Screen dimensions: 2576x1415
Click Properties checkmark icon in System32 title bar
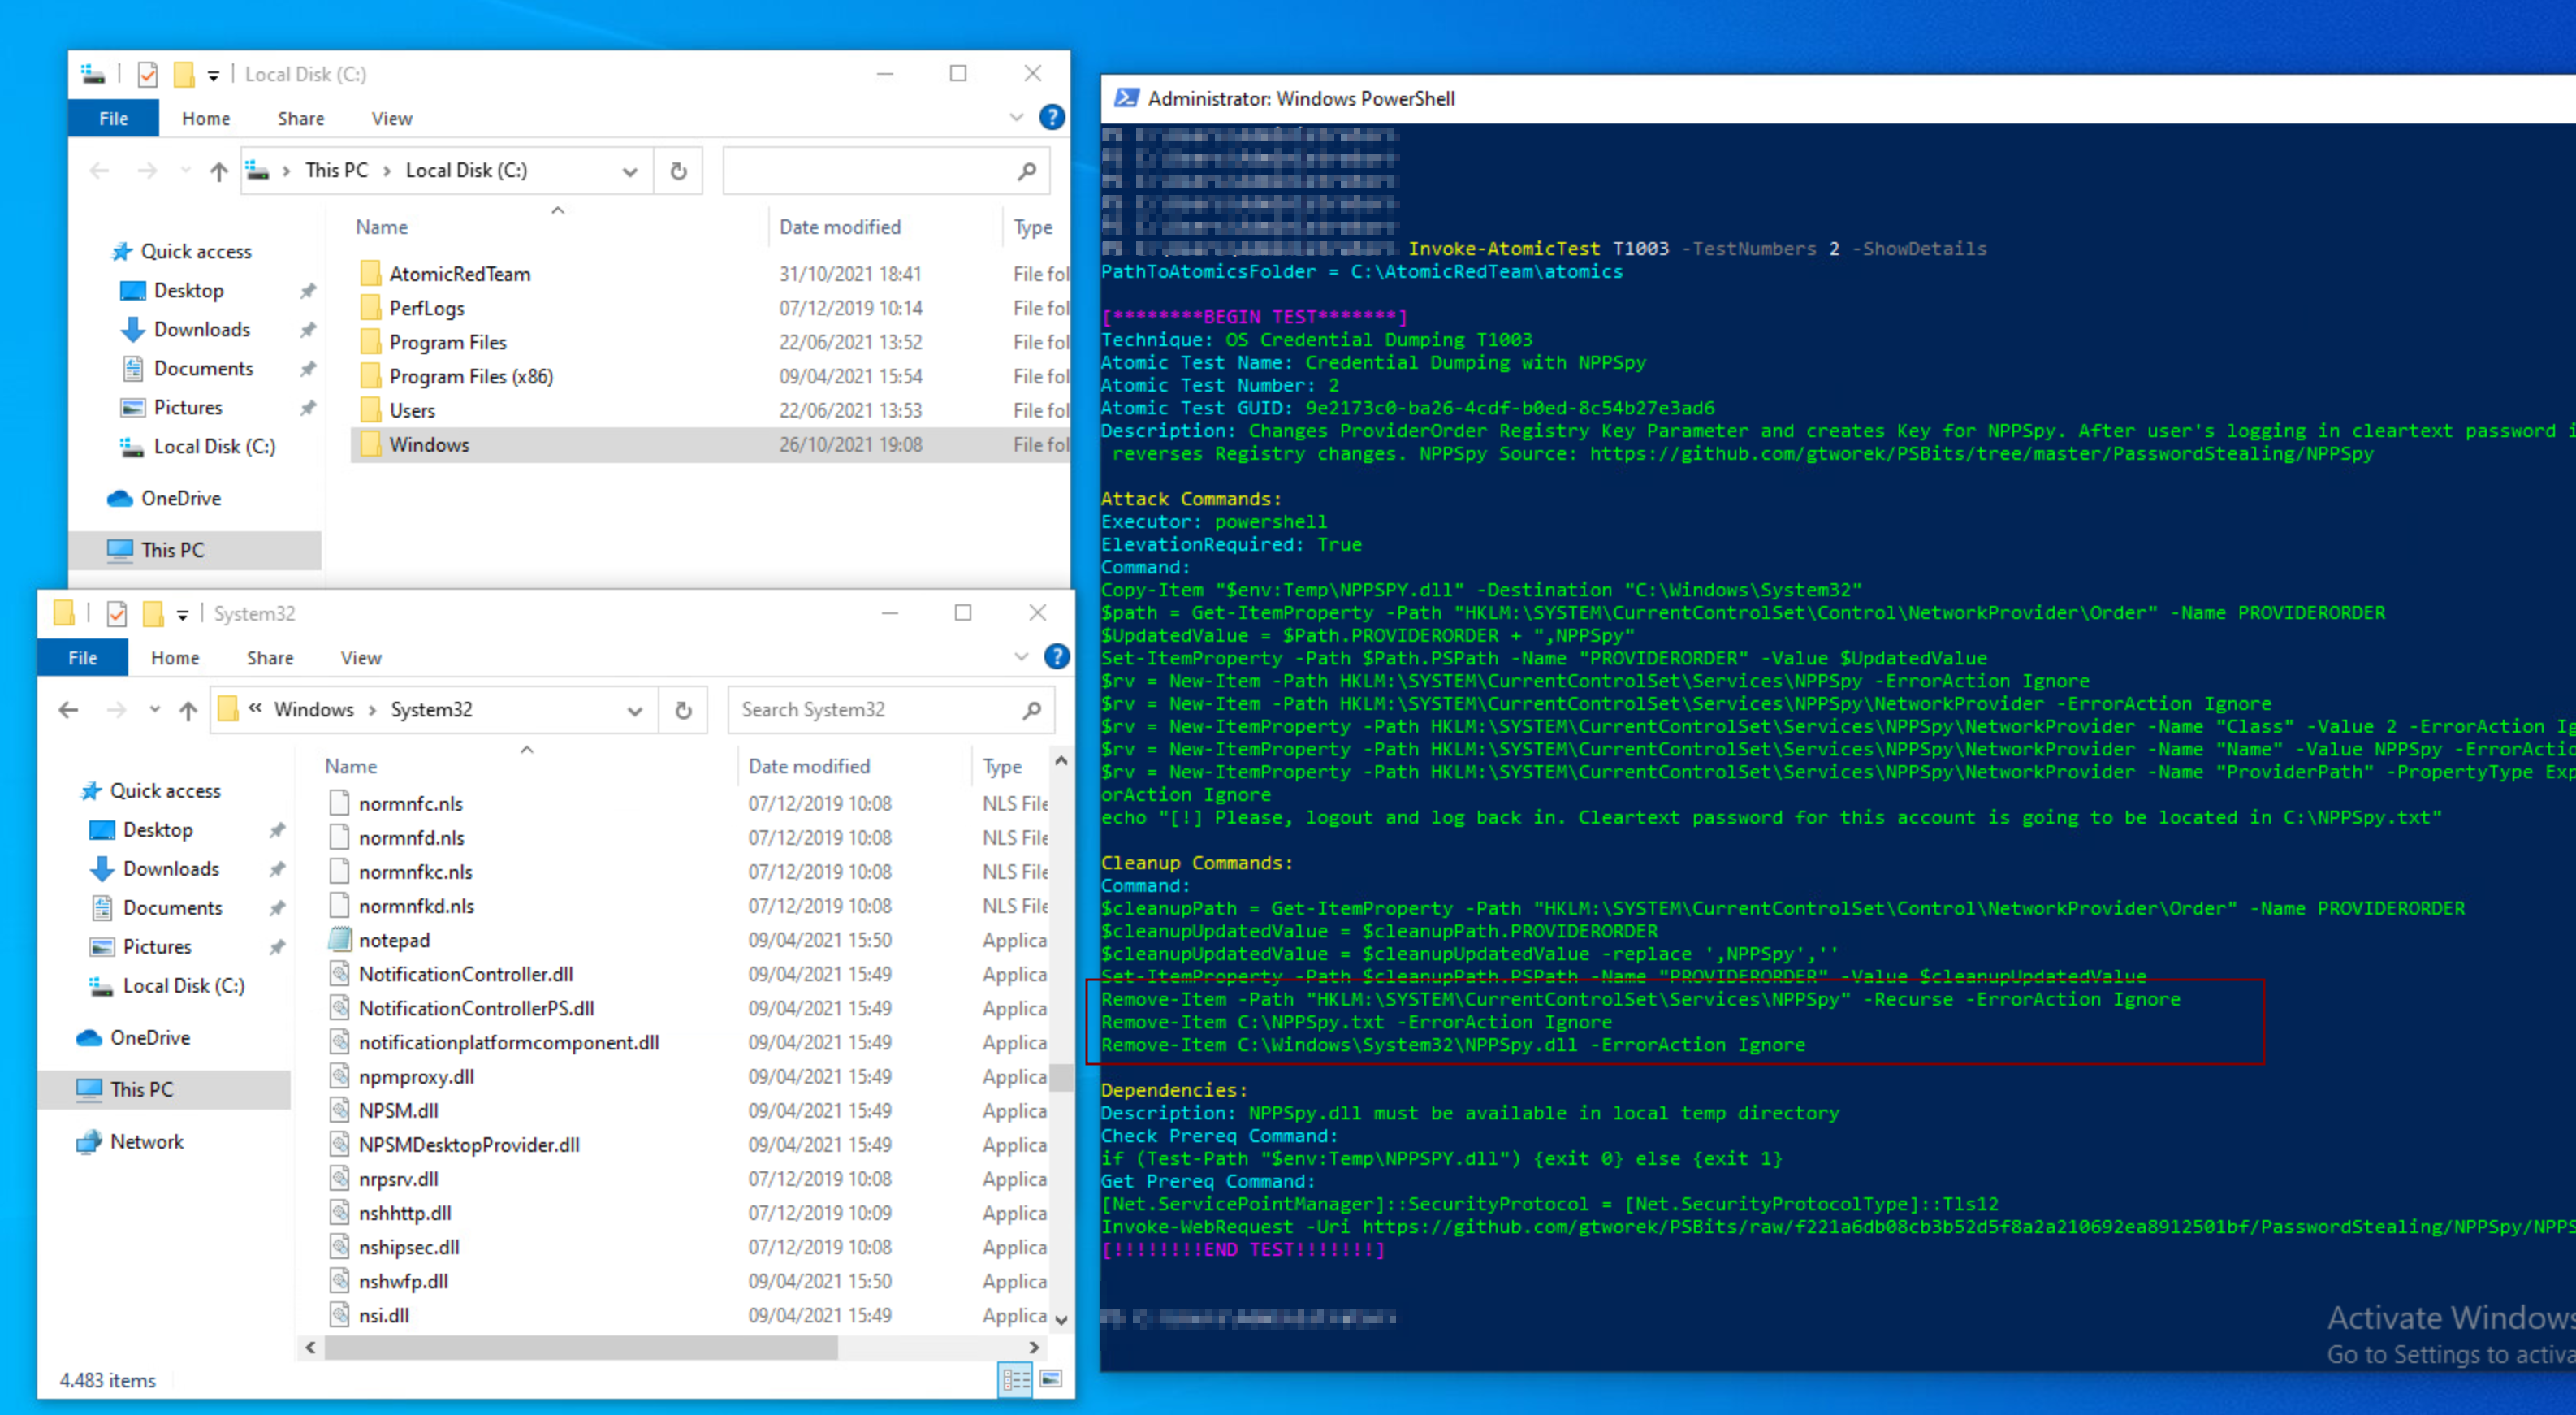[x=117, y=614]
